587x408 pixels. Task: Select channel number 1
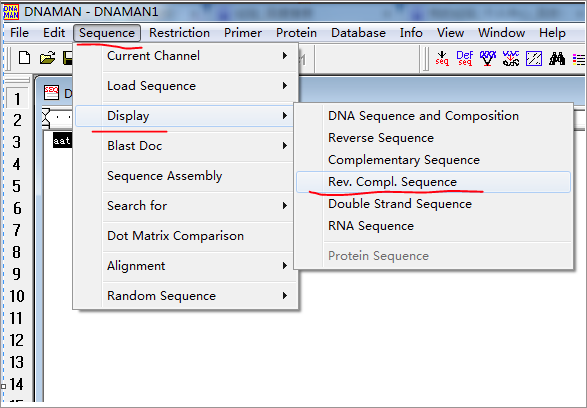point(17,99)
